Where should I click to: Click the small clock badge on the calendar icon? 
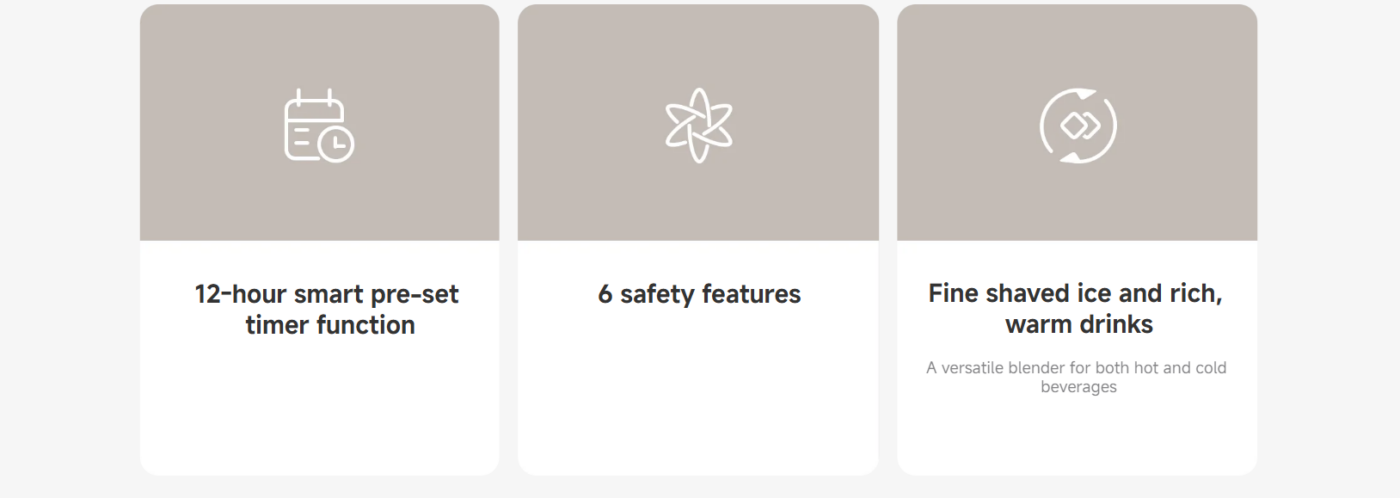(337, 145)
